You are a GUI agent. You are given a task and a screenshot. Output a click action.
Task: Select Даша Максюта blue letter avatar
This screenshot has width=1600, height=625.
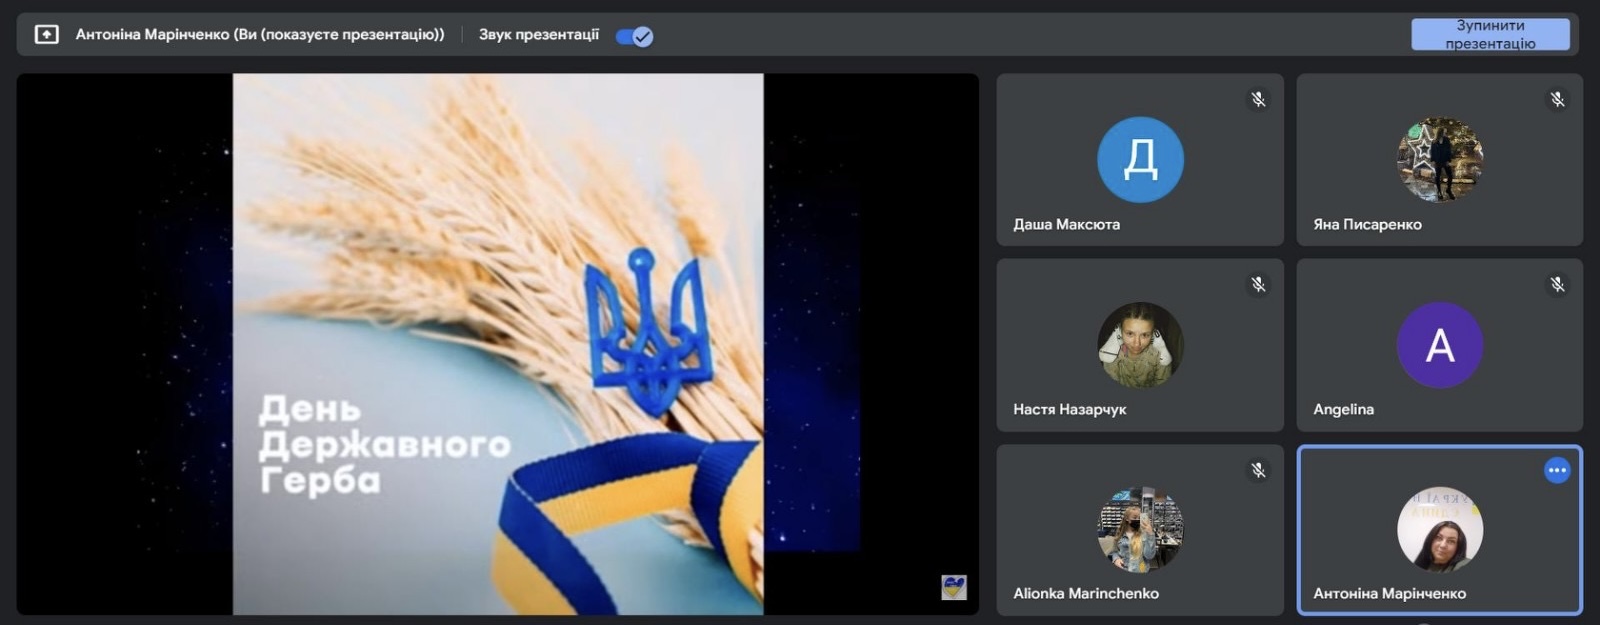(x=1140, y=160)
